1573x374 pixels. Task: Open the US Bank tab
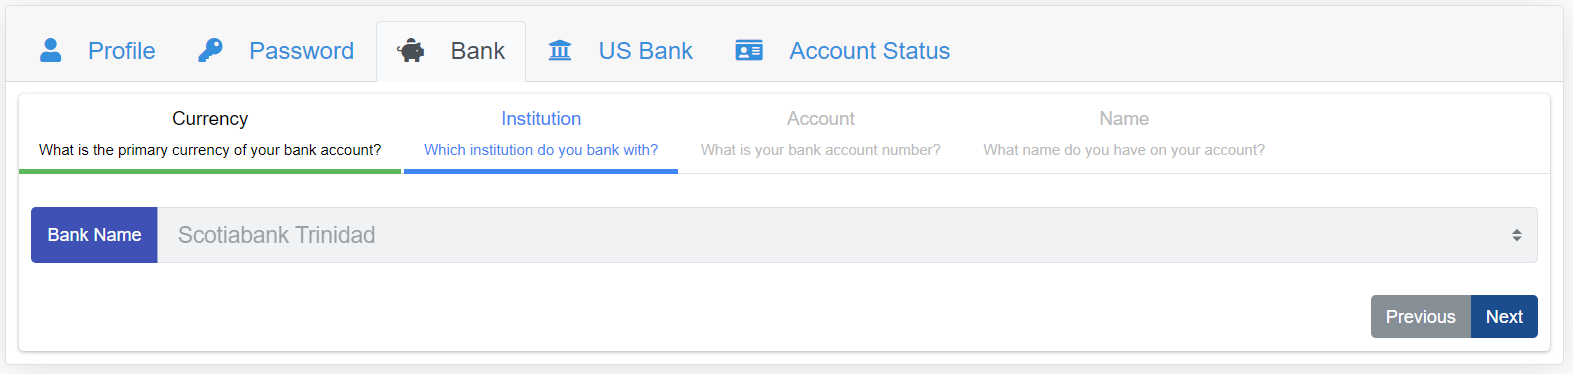click(x=620, y=51)
